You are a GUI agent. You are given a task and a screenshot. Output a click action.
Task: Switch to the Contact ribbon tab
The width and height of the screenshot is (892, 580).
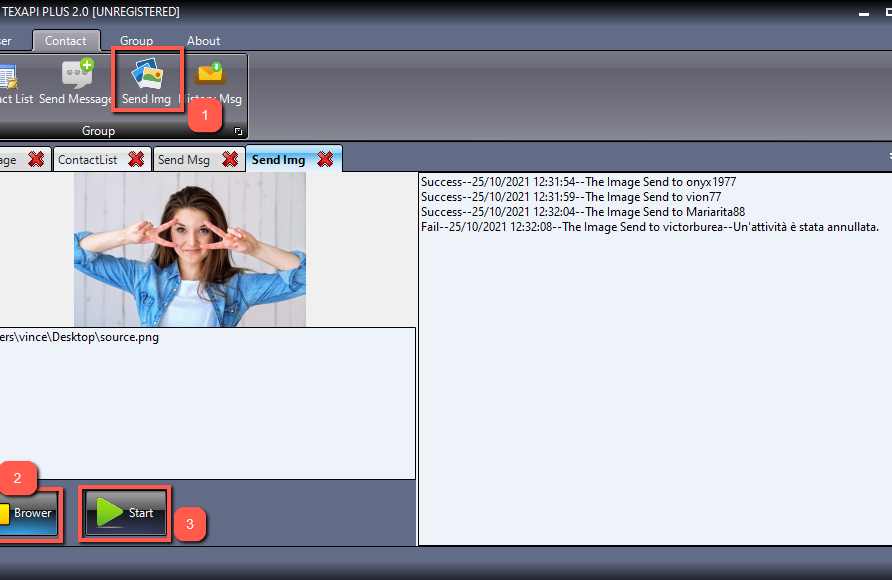(66, 41)
